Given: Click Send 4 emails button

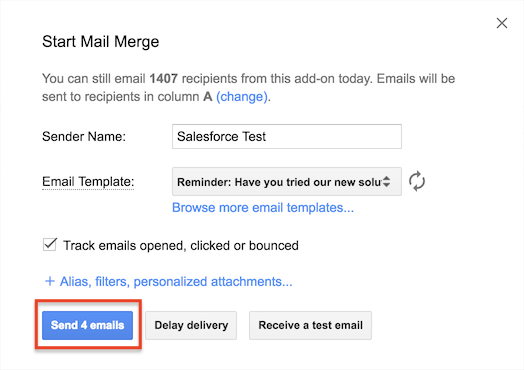Looking at the screenshot, I should [x=88, y=325].
